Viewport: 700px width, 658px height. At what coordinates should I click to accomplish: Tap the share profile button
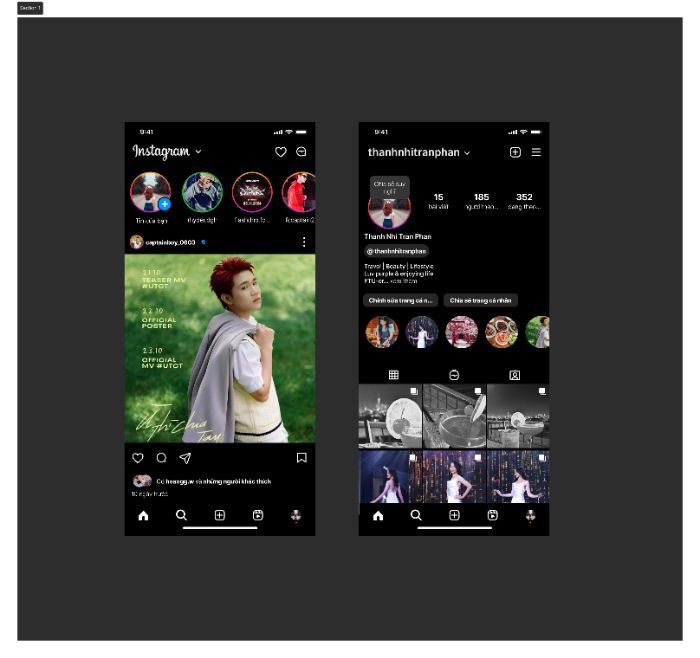[x=480, y=300]
